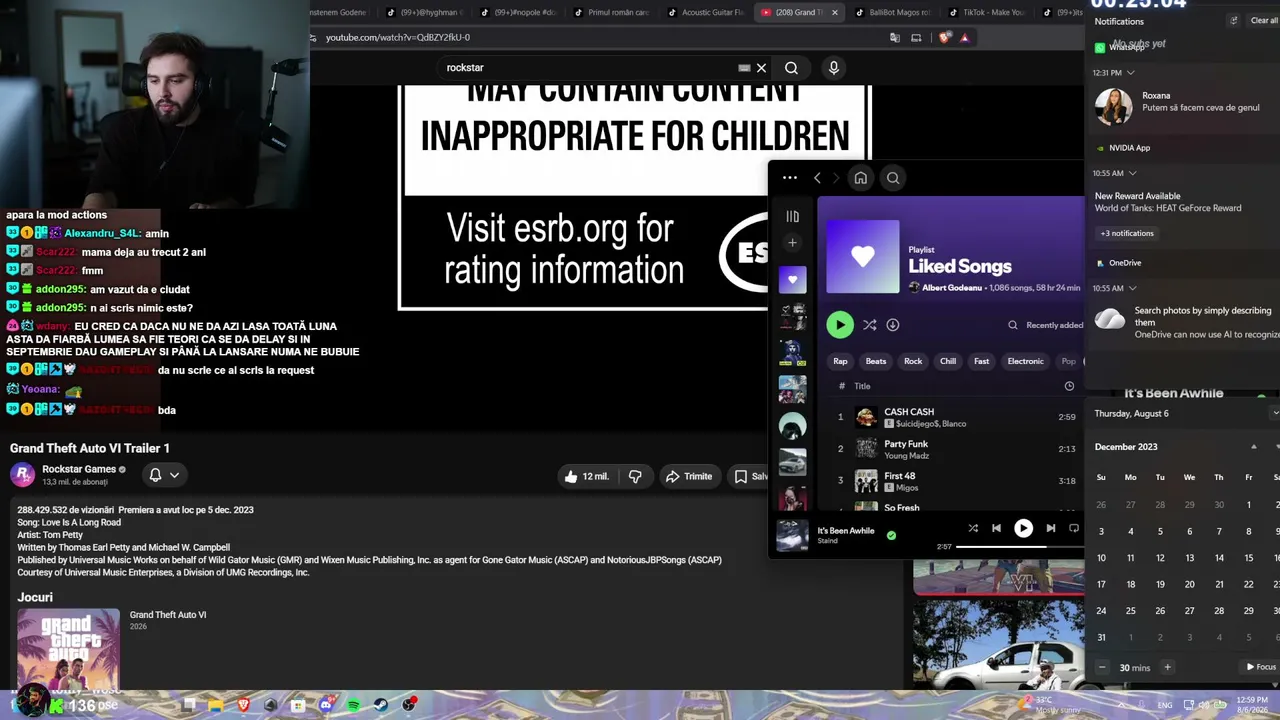Screen dimensions: 1280x720
Task: Open the Rockstar Games channel name link
Action: [x=79, y=469]
